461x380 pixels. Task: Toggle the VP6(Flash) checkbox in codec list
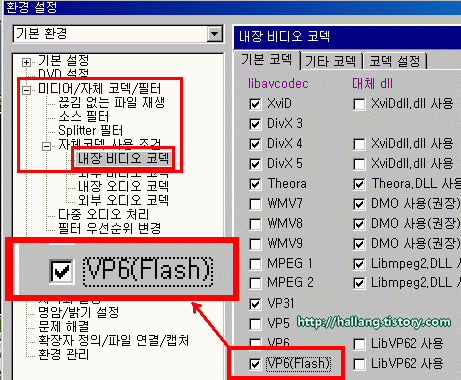tap(255, 364)
